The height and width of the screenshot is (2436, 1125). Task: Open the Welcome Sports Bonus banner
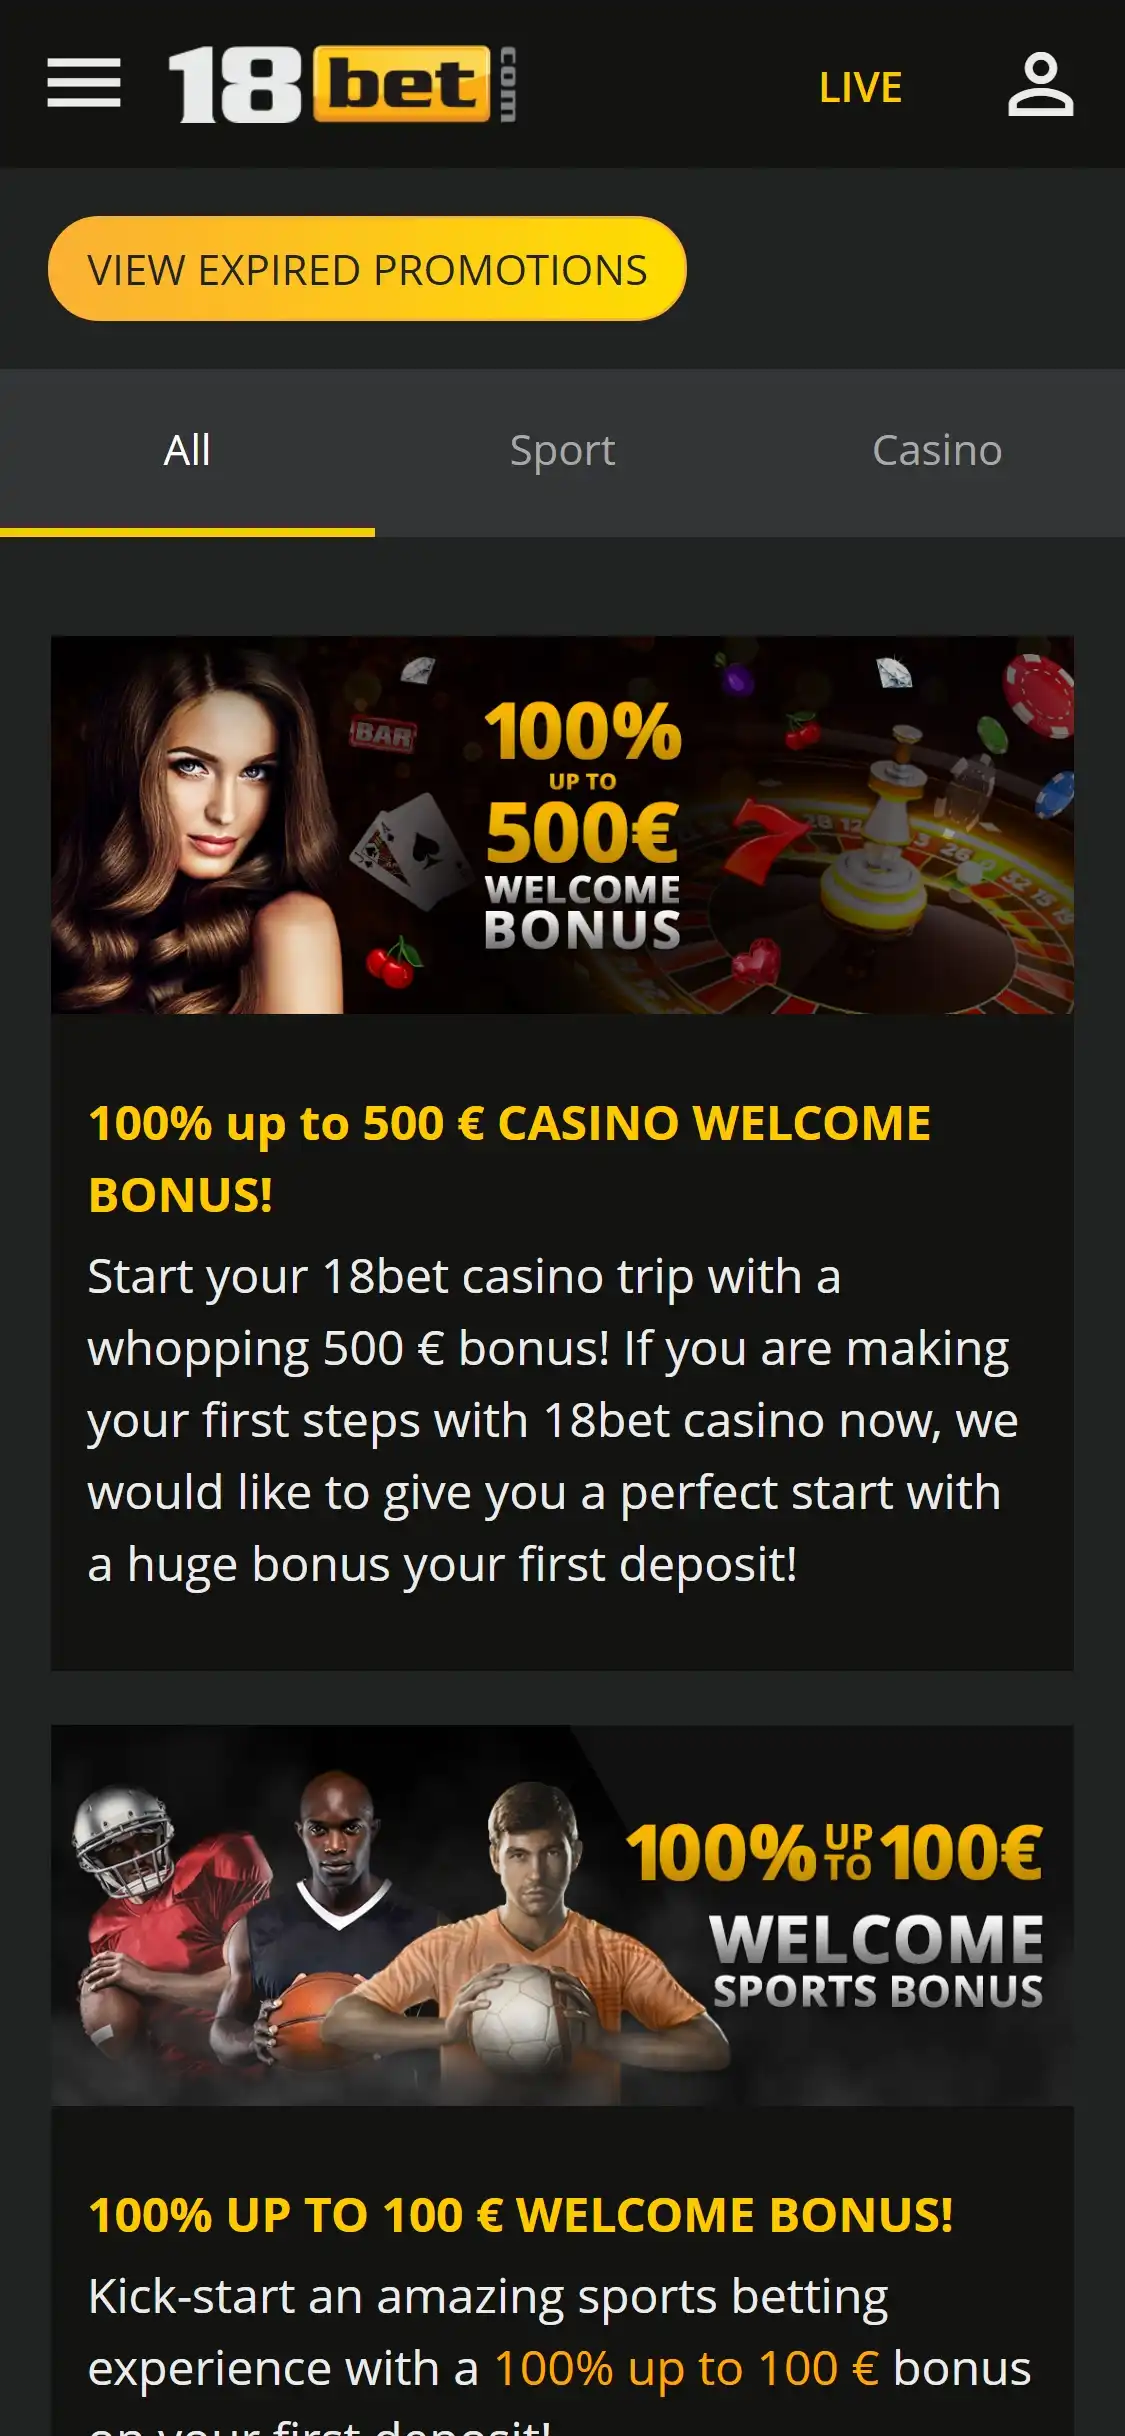click(x=562, y=1915)
